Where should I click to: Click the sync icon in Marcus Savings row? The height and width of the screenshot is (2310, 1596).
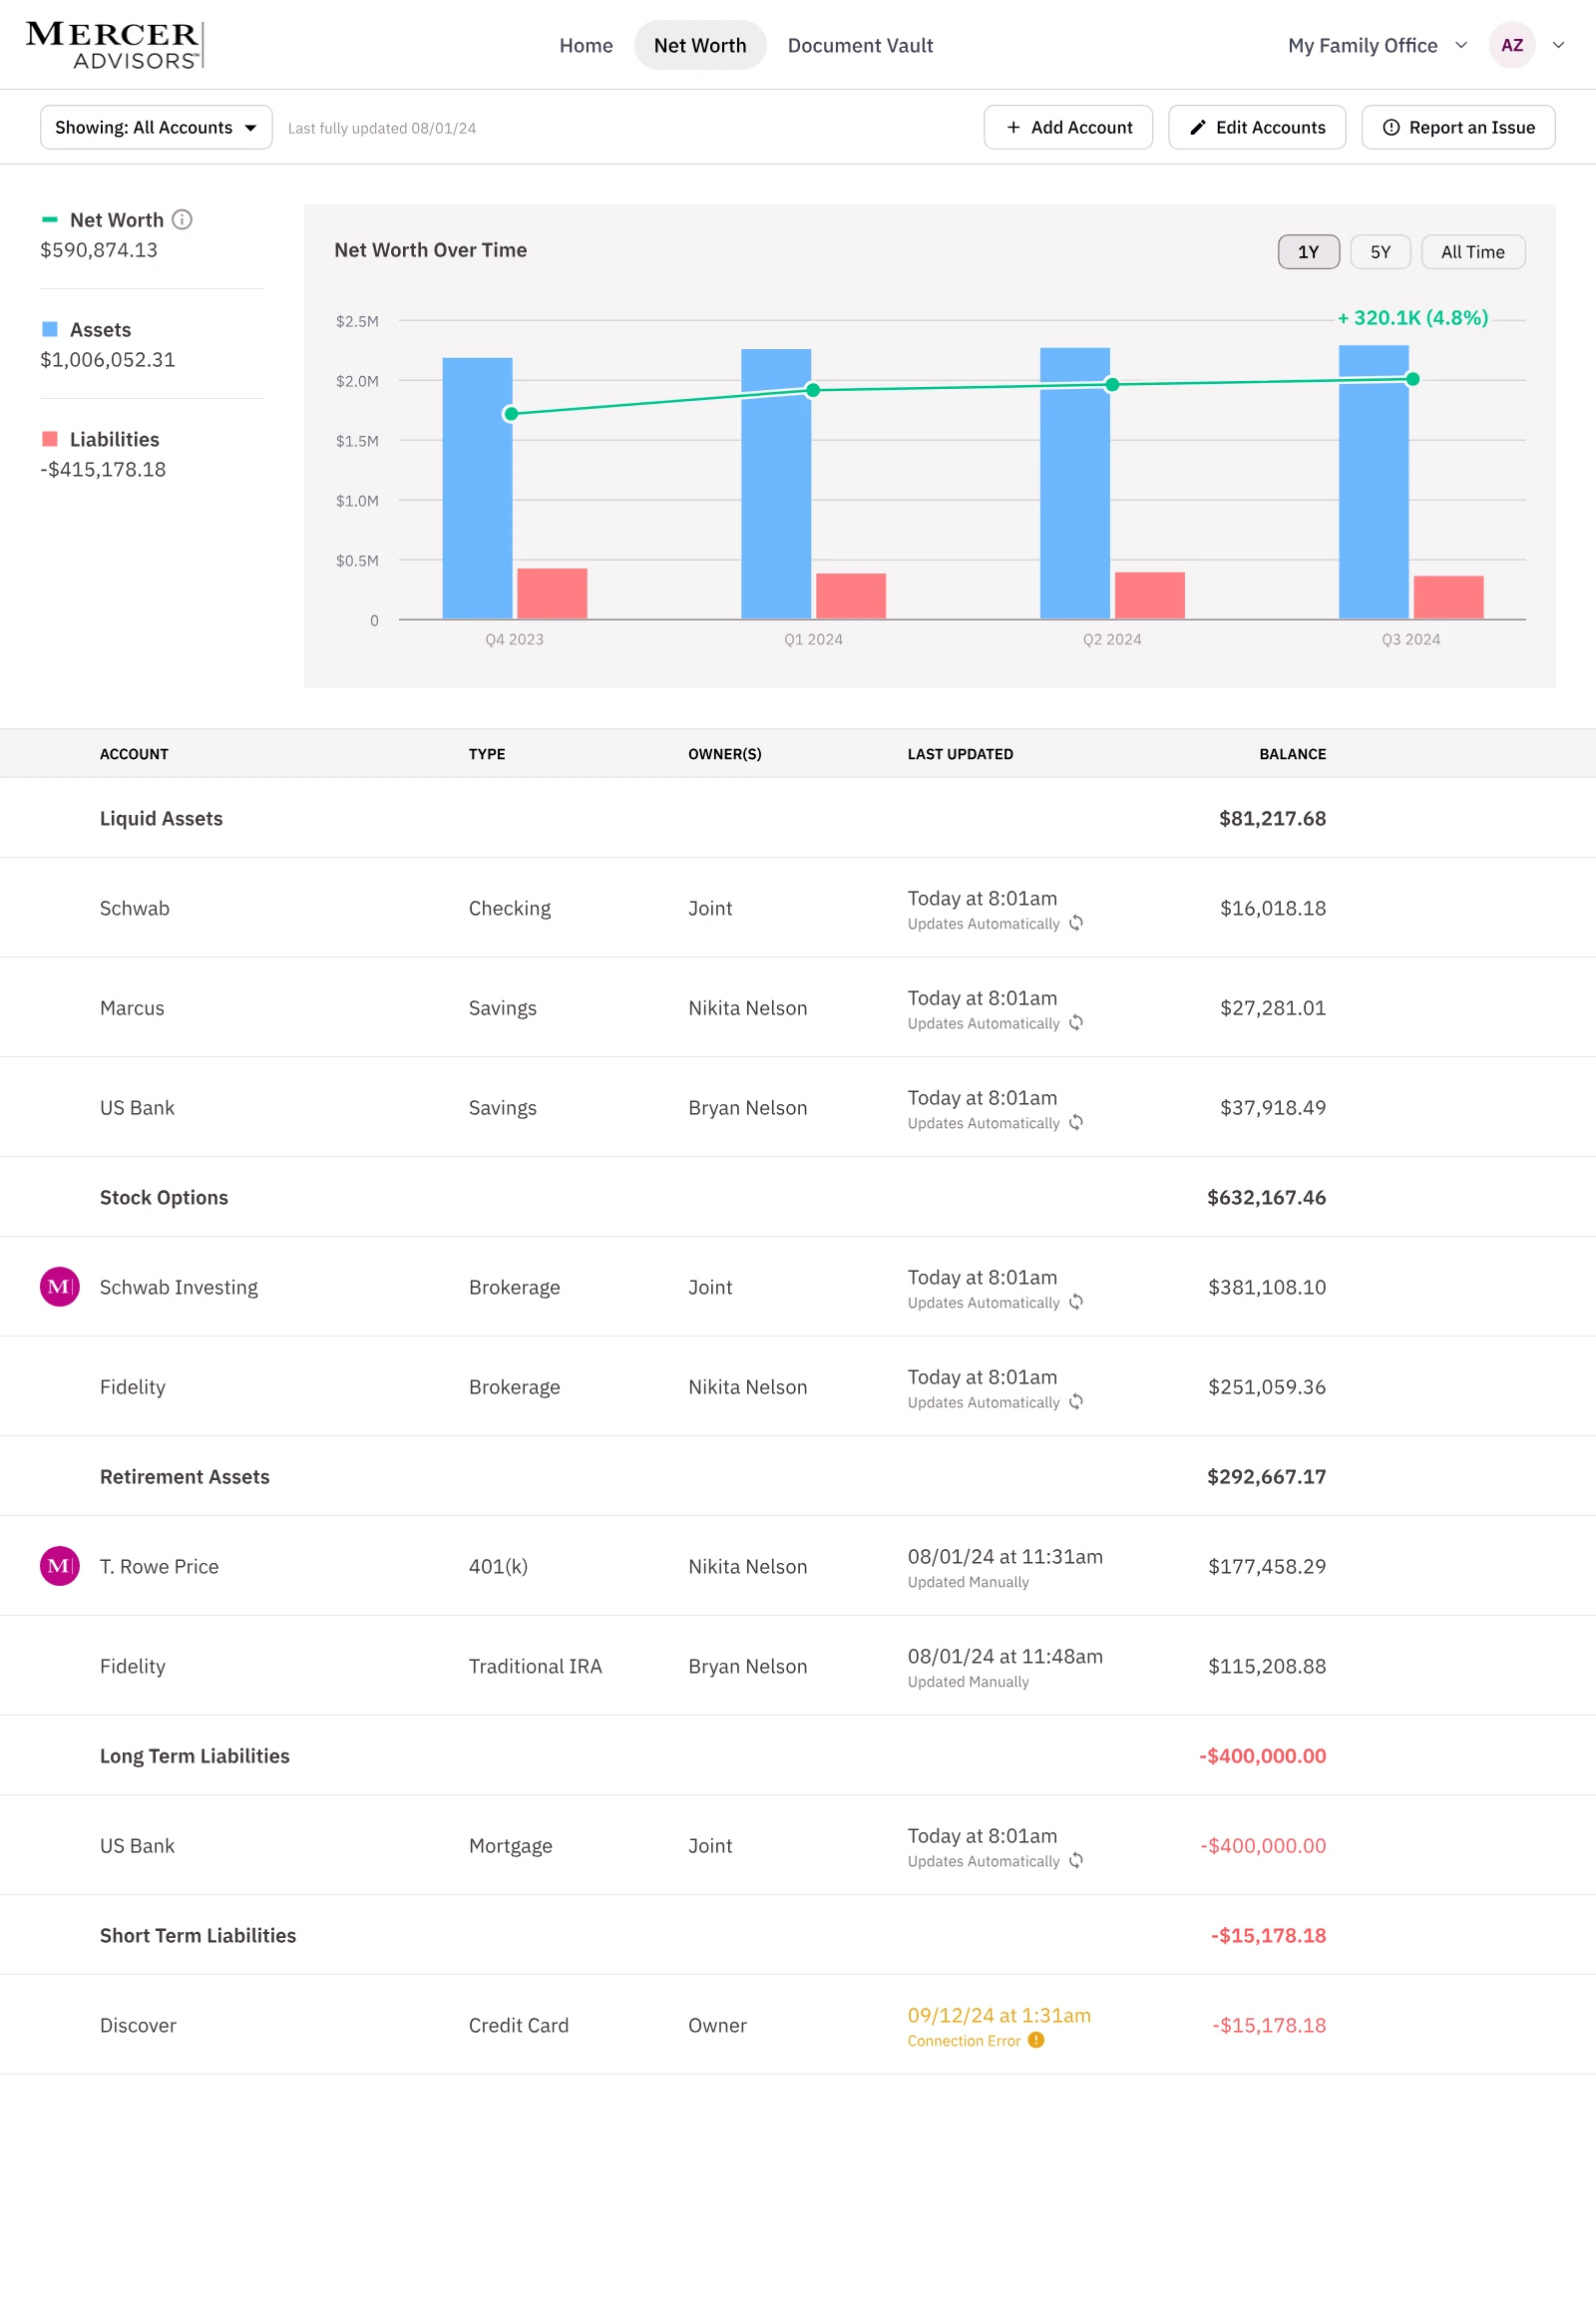1076,1023
